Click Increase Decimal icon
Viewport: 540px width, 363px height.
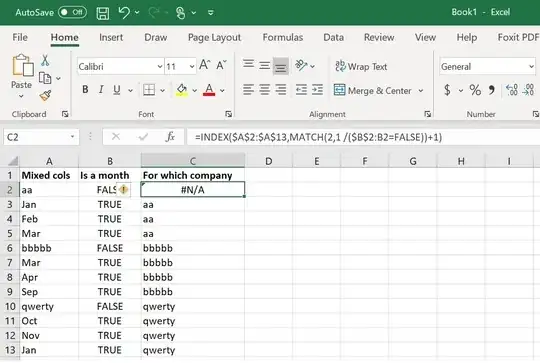[x=512, y=90]
